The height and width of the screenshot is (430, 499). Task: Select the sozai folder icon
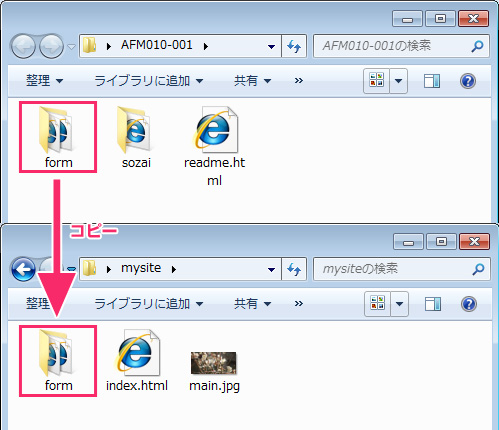coord(136,130)
